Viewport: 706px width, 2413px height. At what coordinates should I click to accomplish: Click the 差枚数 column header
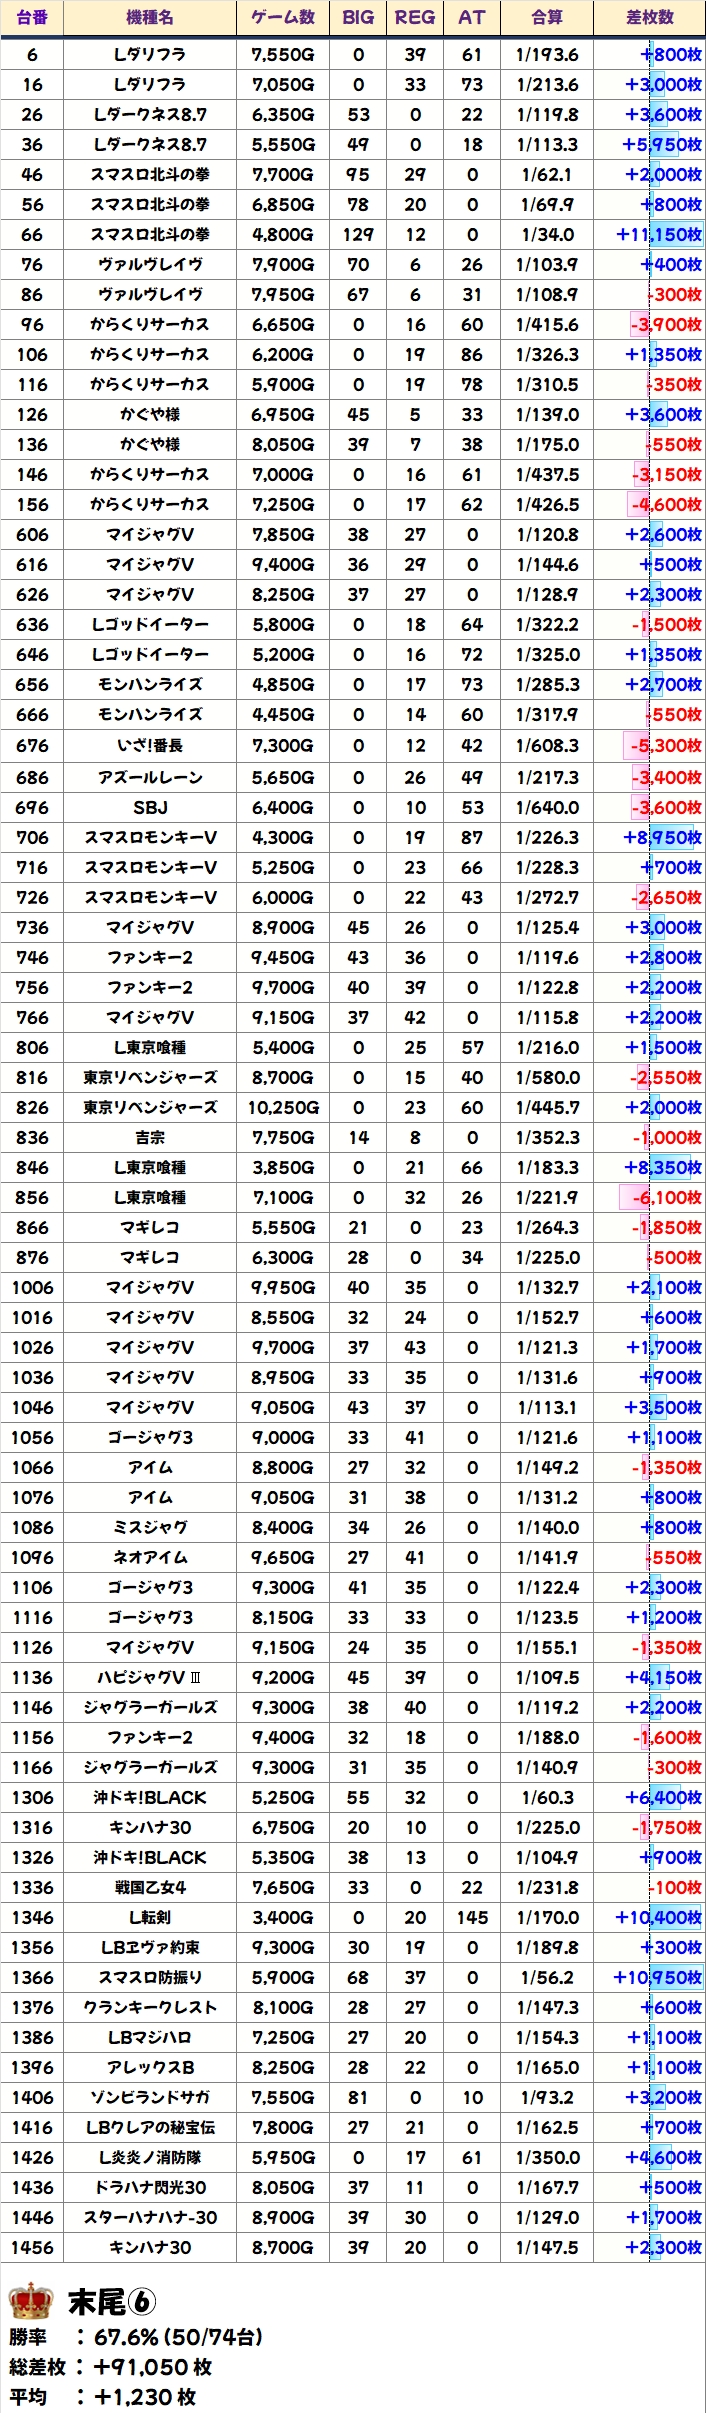coord(649,17)
